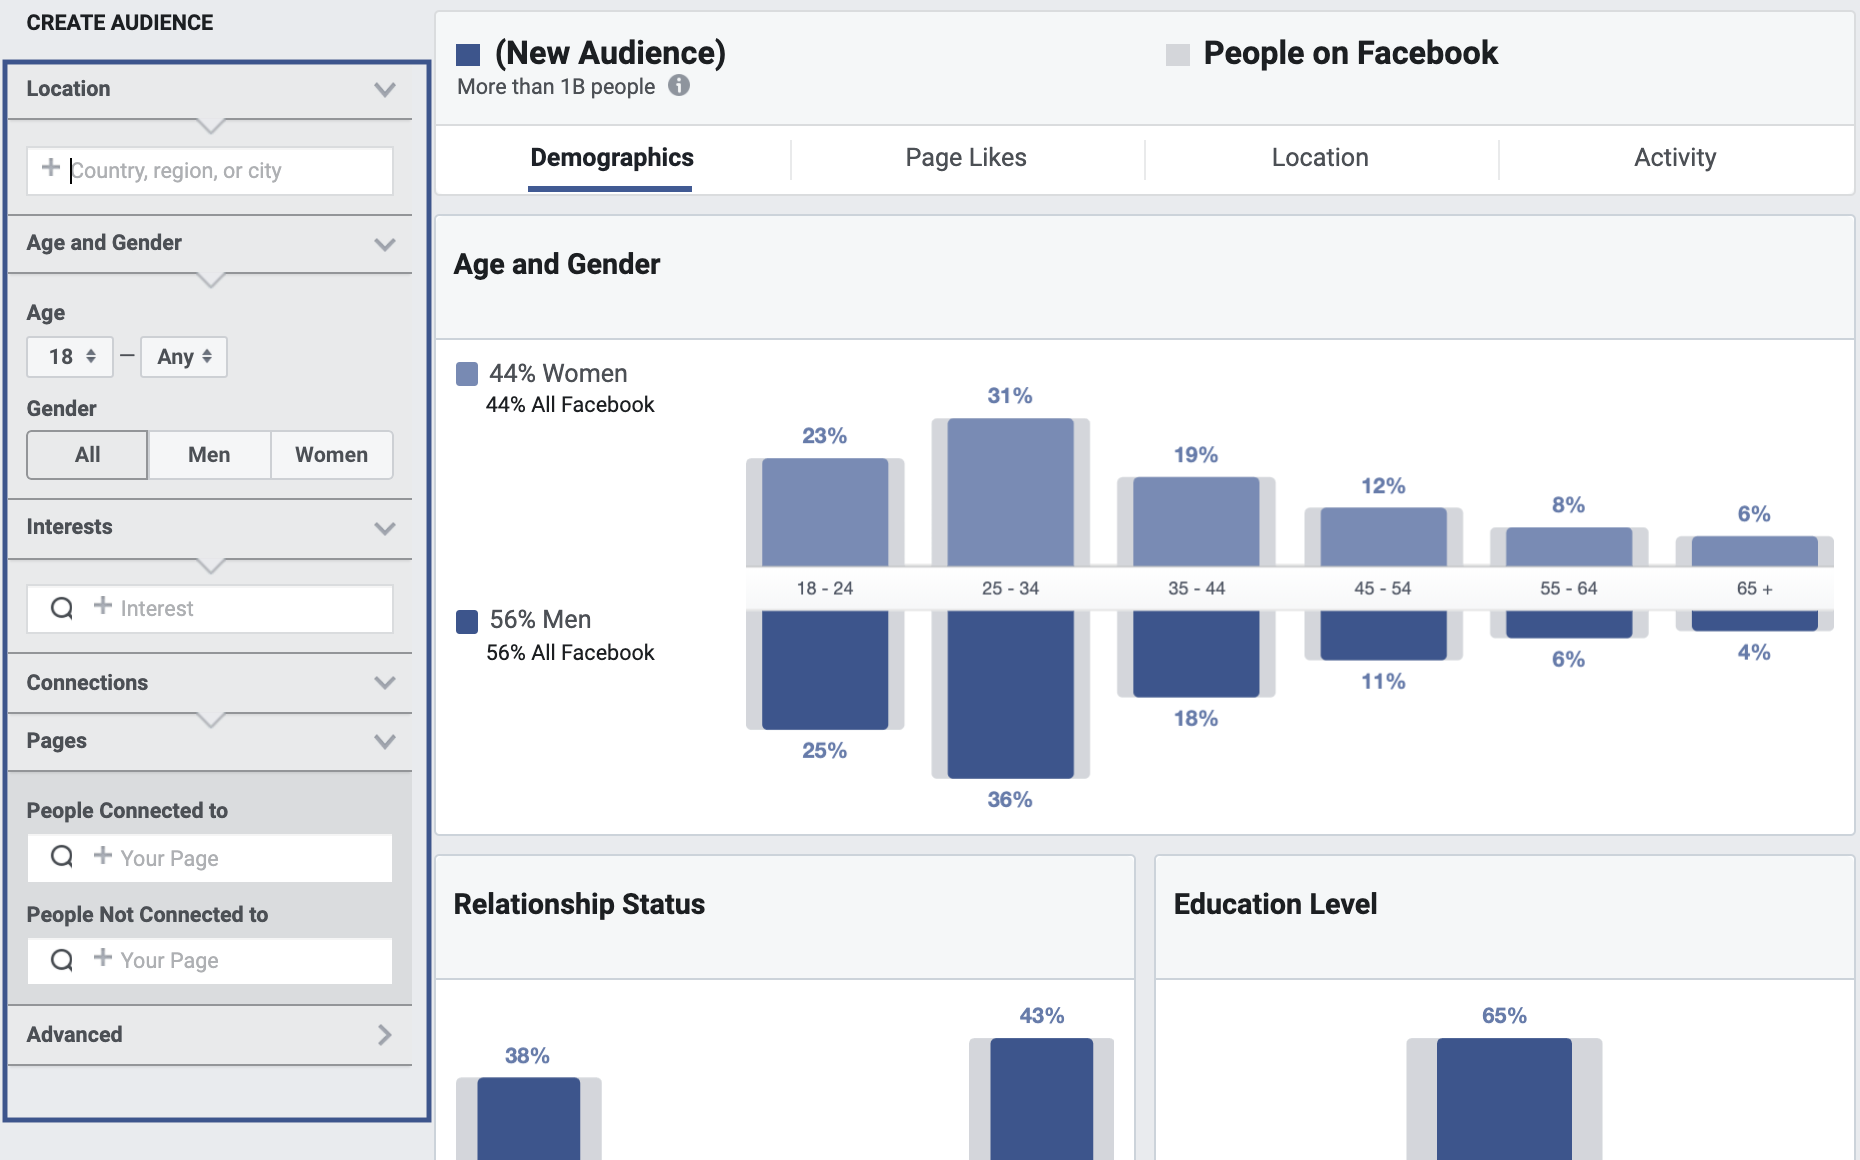Collapse the Location filter section
1860x1160 pixels.
pyautogui.click(x=384, y=89)
